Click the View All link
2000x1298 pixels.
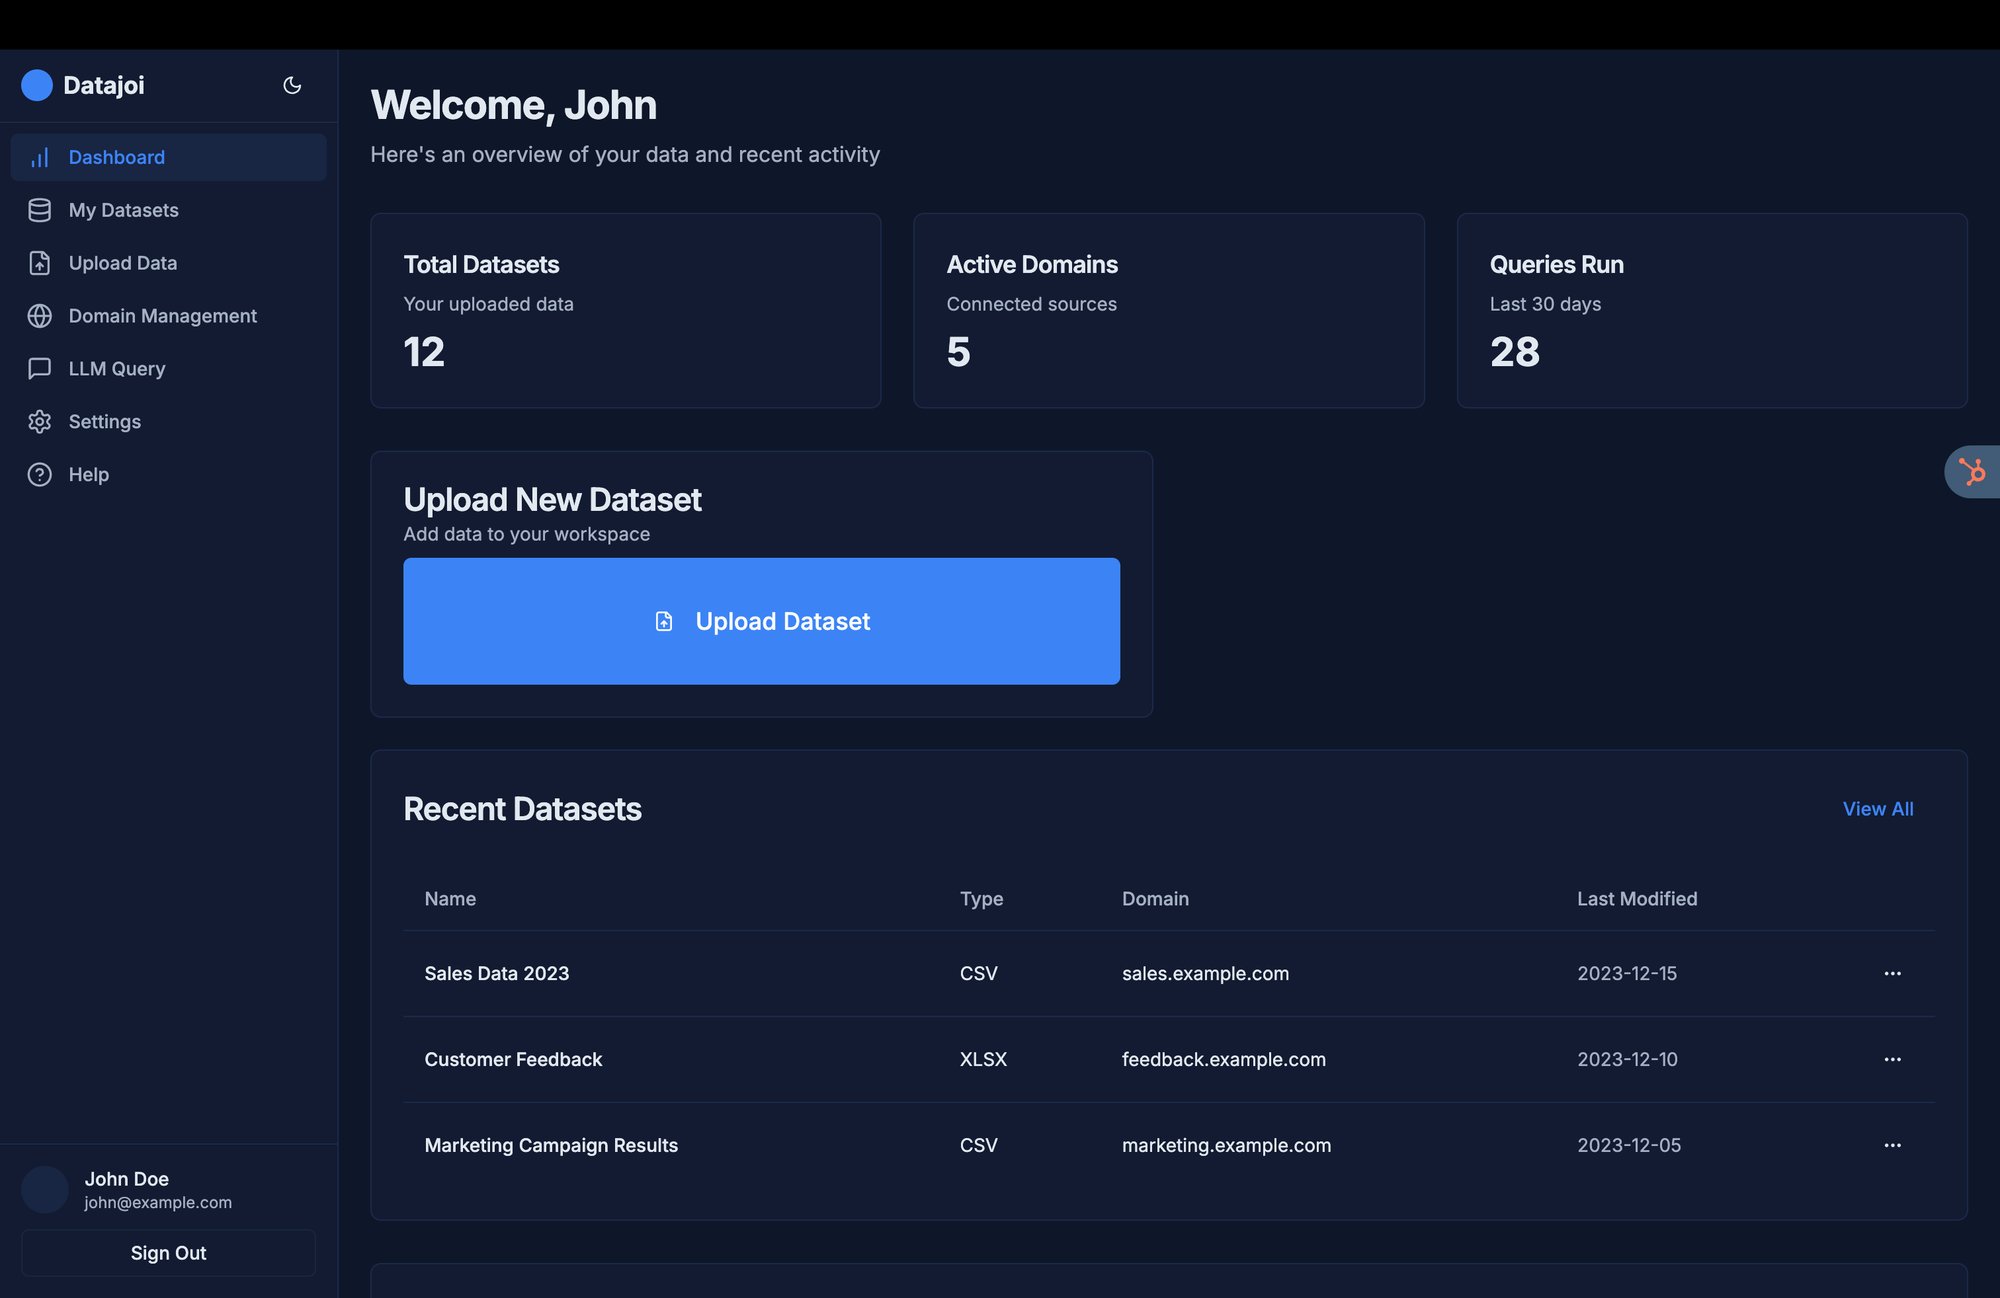(x=1877, y=809)
